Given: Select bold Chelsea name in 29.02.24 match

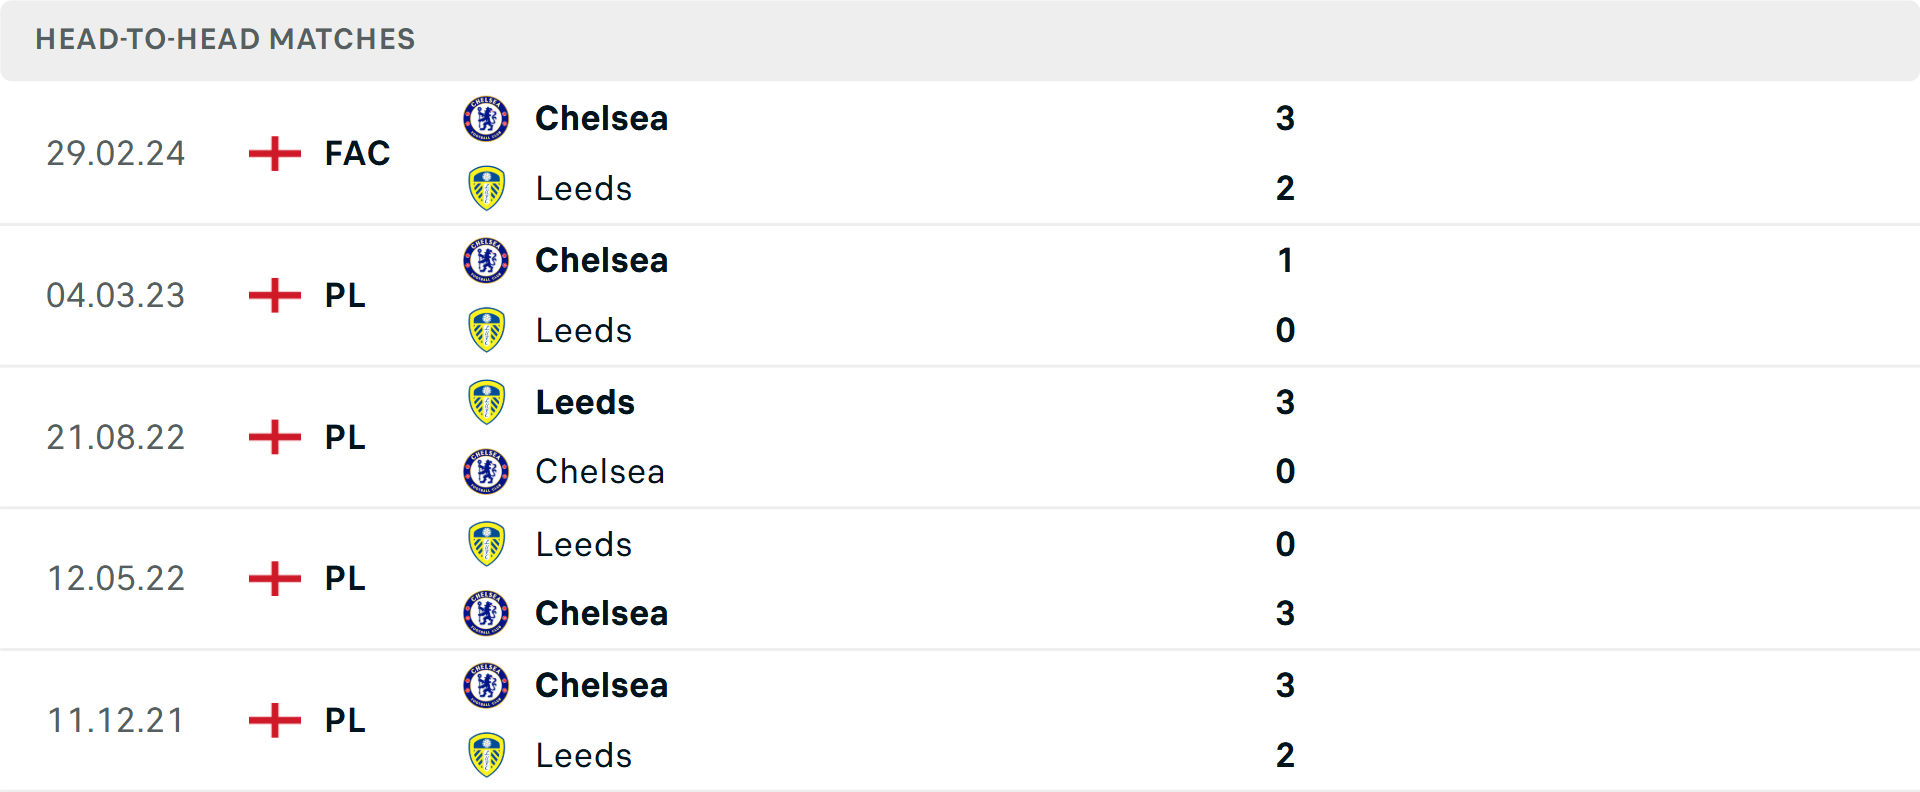Looking at the screenshot, I should (601, 119).
